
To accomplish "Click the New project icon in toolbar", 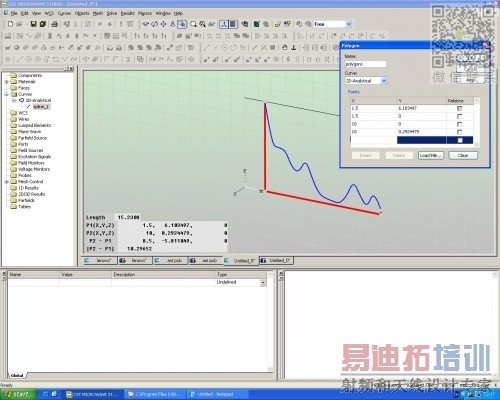I will [10, 24].
